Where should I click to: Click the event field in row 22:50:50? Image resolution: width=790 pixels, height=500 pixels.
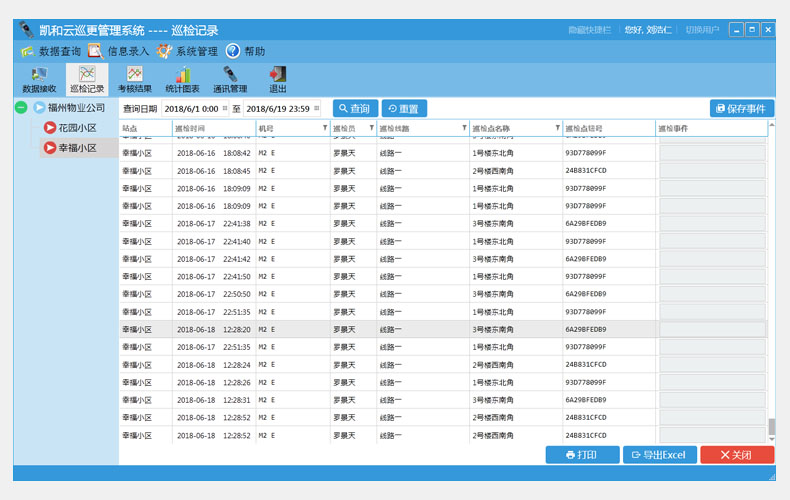tap(712, 294)
